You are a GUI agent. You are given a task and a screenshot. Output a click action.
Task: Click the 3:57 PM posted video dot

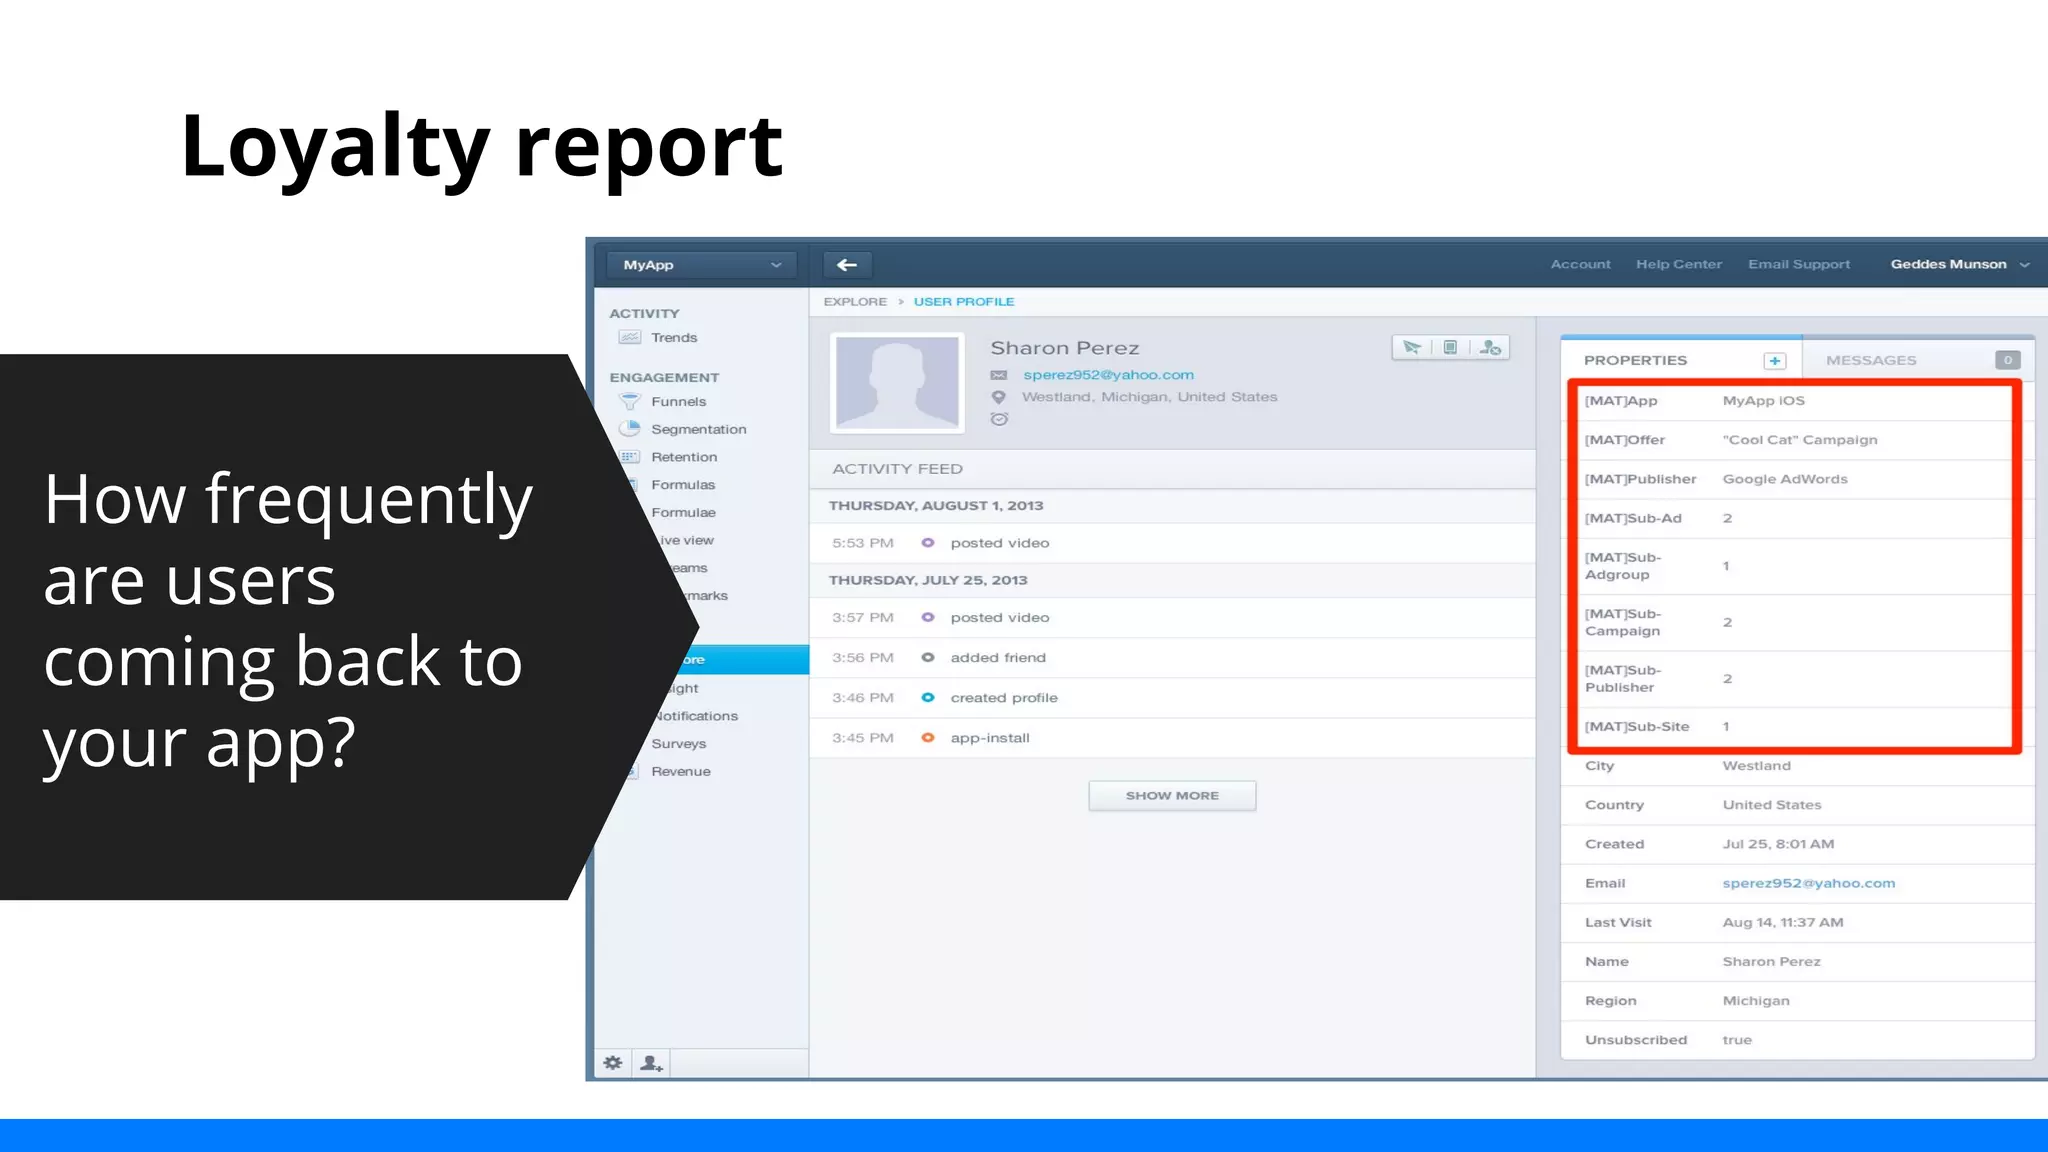tap(928, 618)
